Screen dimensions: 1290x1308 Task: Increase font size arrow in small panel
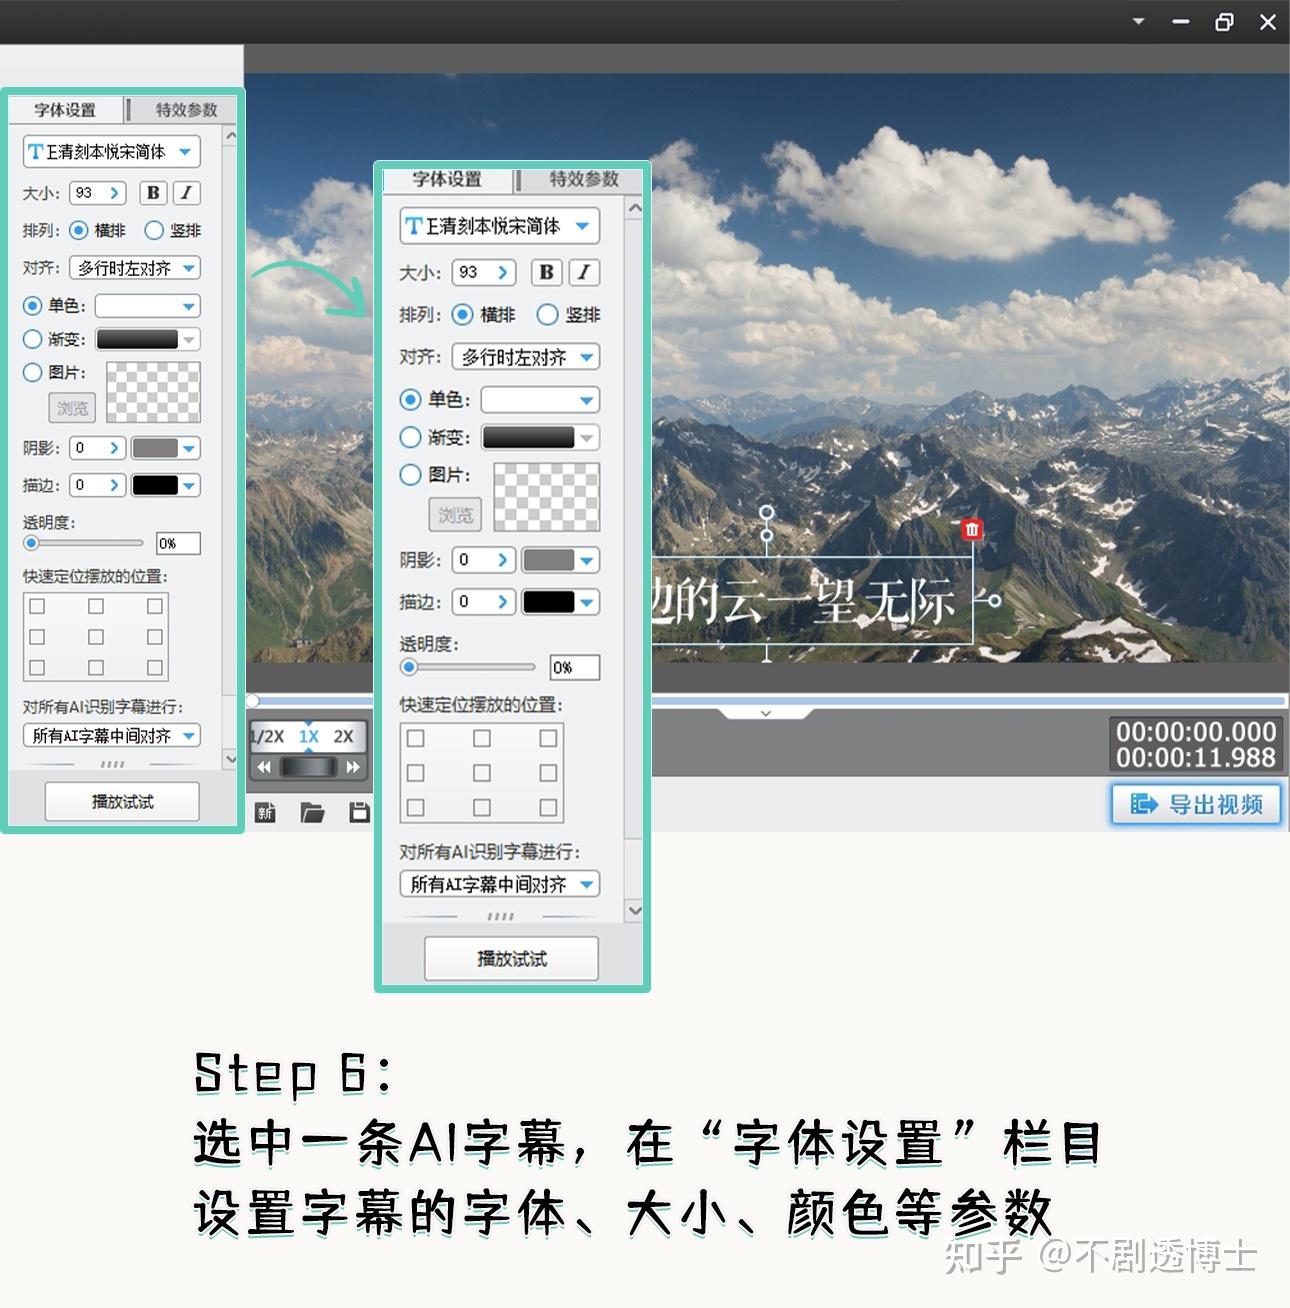(x=115, y=193)
